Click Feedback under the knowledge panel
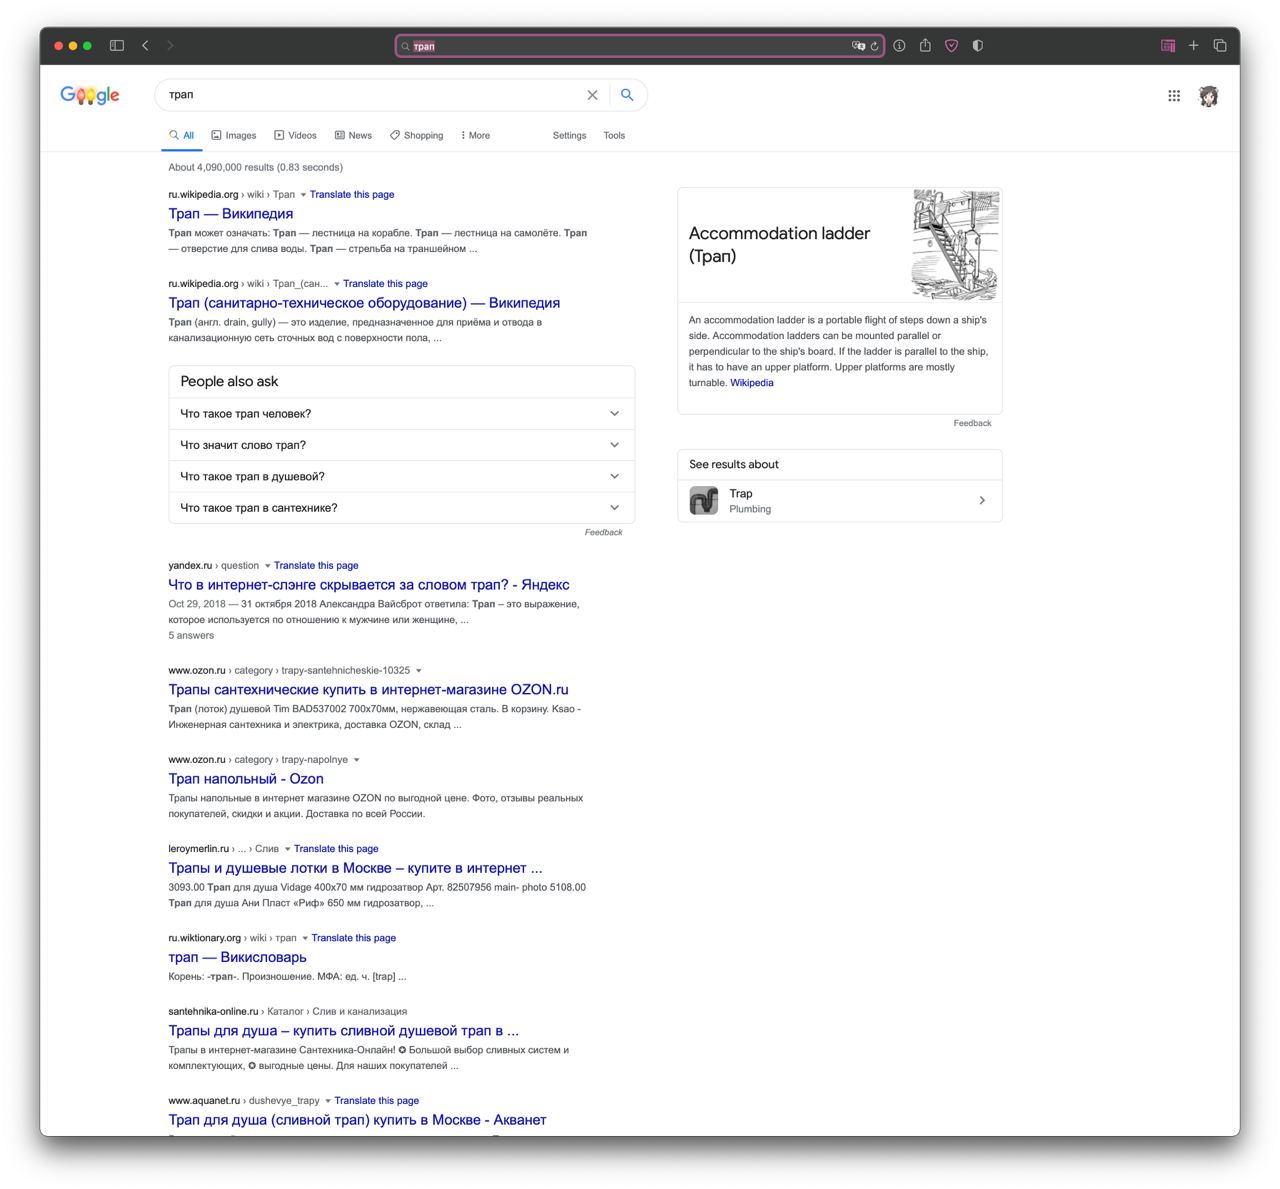The height and width of the screenshot is (1189, 1280). point(972,423)
